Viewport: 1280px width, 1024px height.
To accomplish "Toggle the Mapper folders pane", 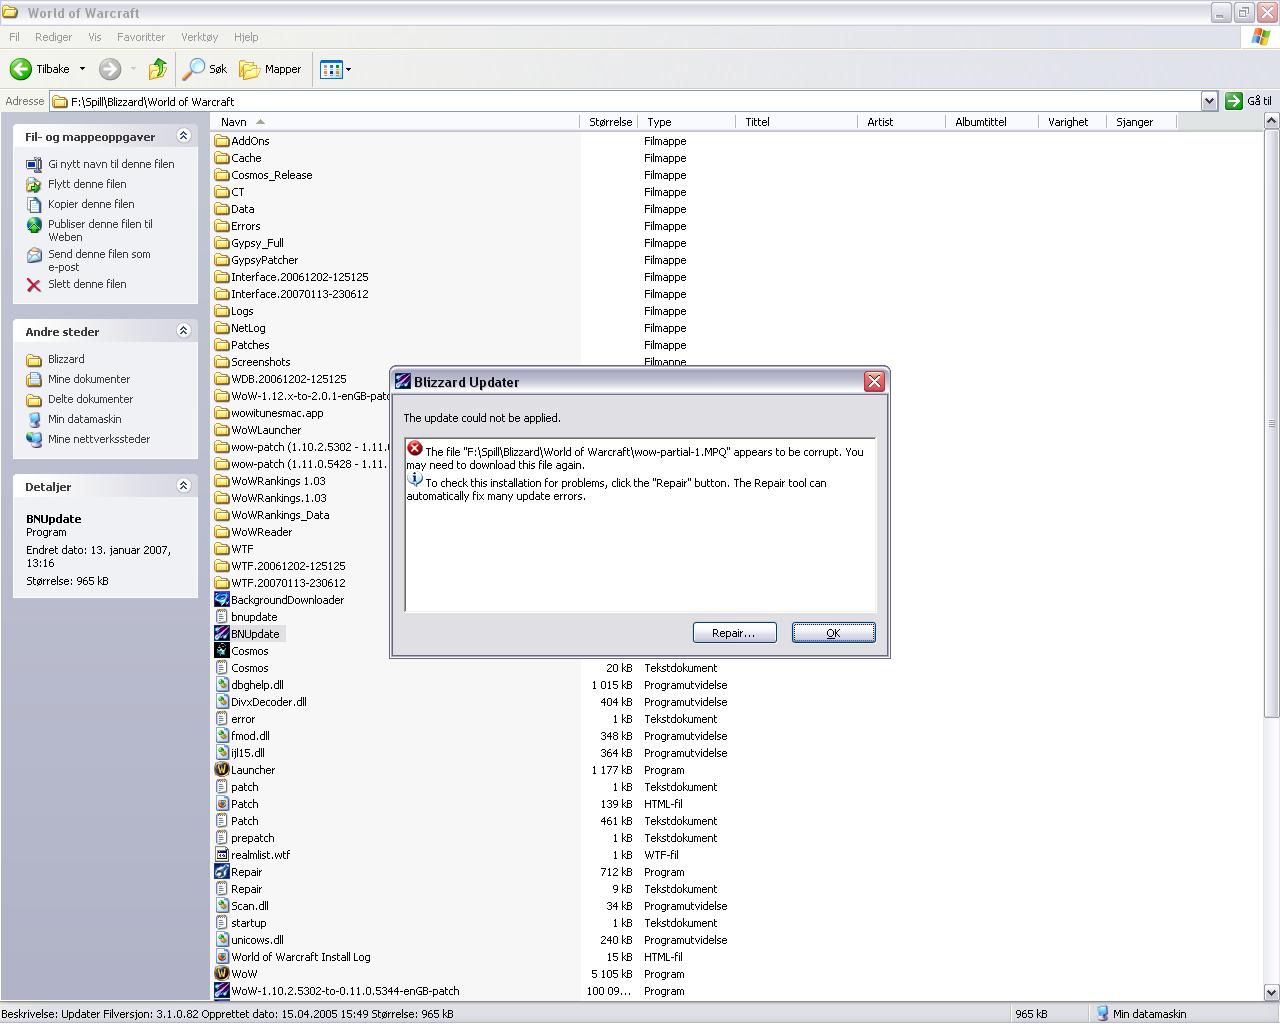I will pyautogui.click(x=270, y=69).
